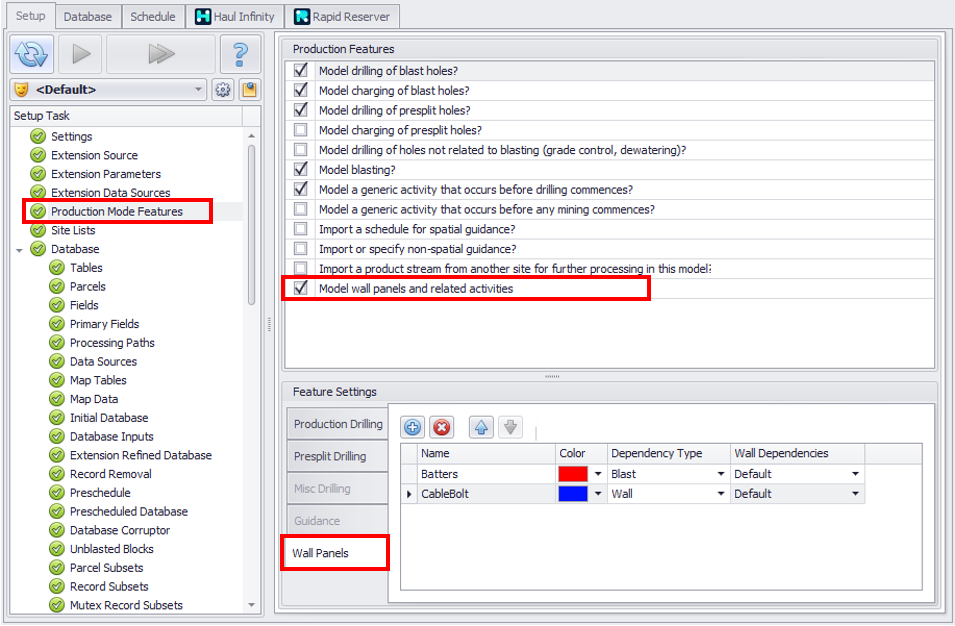Switch to the Schedule tab
This screenshot has width=955, height=626.
point(152,16)
